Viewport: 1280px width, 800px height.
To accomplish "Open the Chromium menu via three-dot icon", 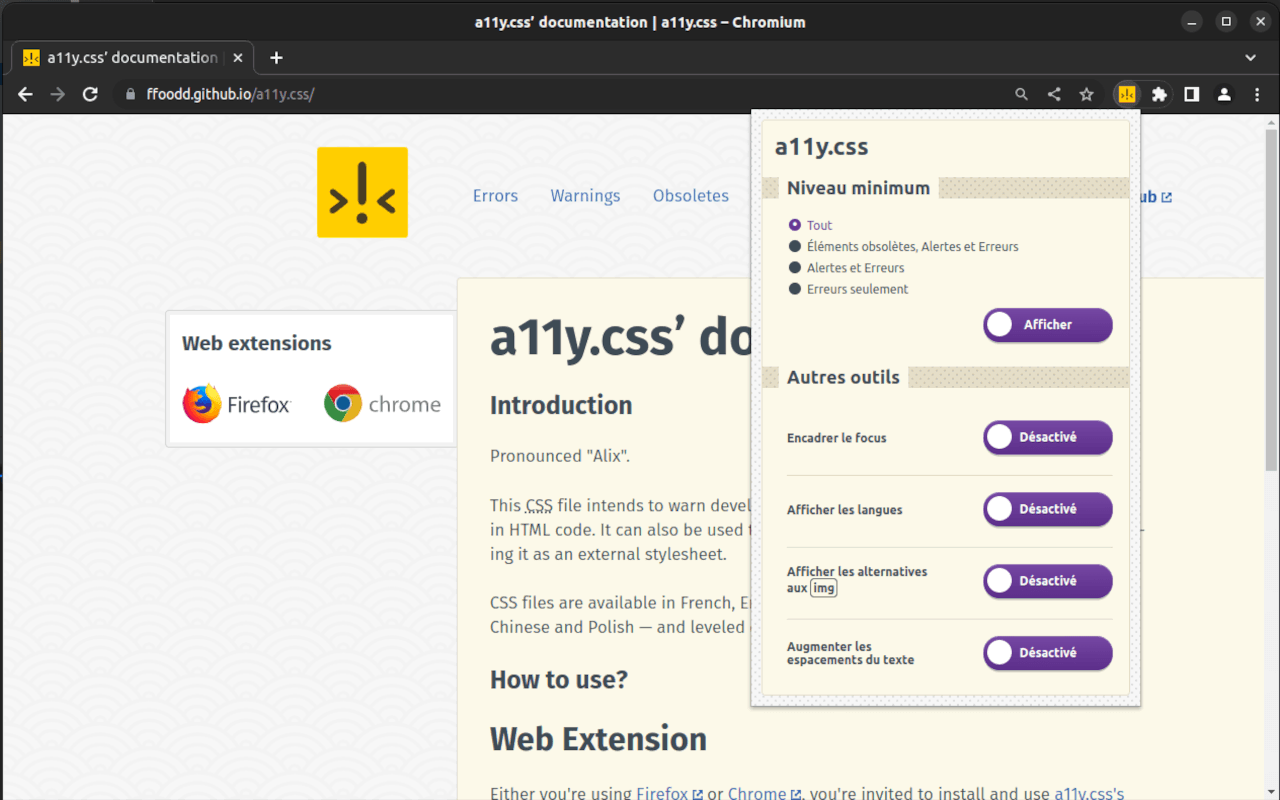I will pyautogui.click(x=1257, y=94).
